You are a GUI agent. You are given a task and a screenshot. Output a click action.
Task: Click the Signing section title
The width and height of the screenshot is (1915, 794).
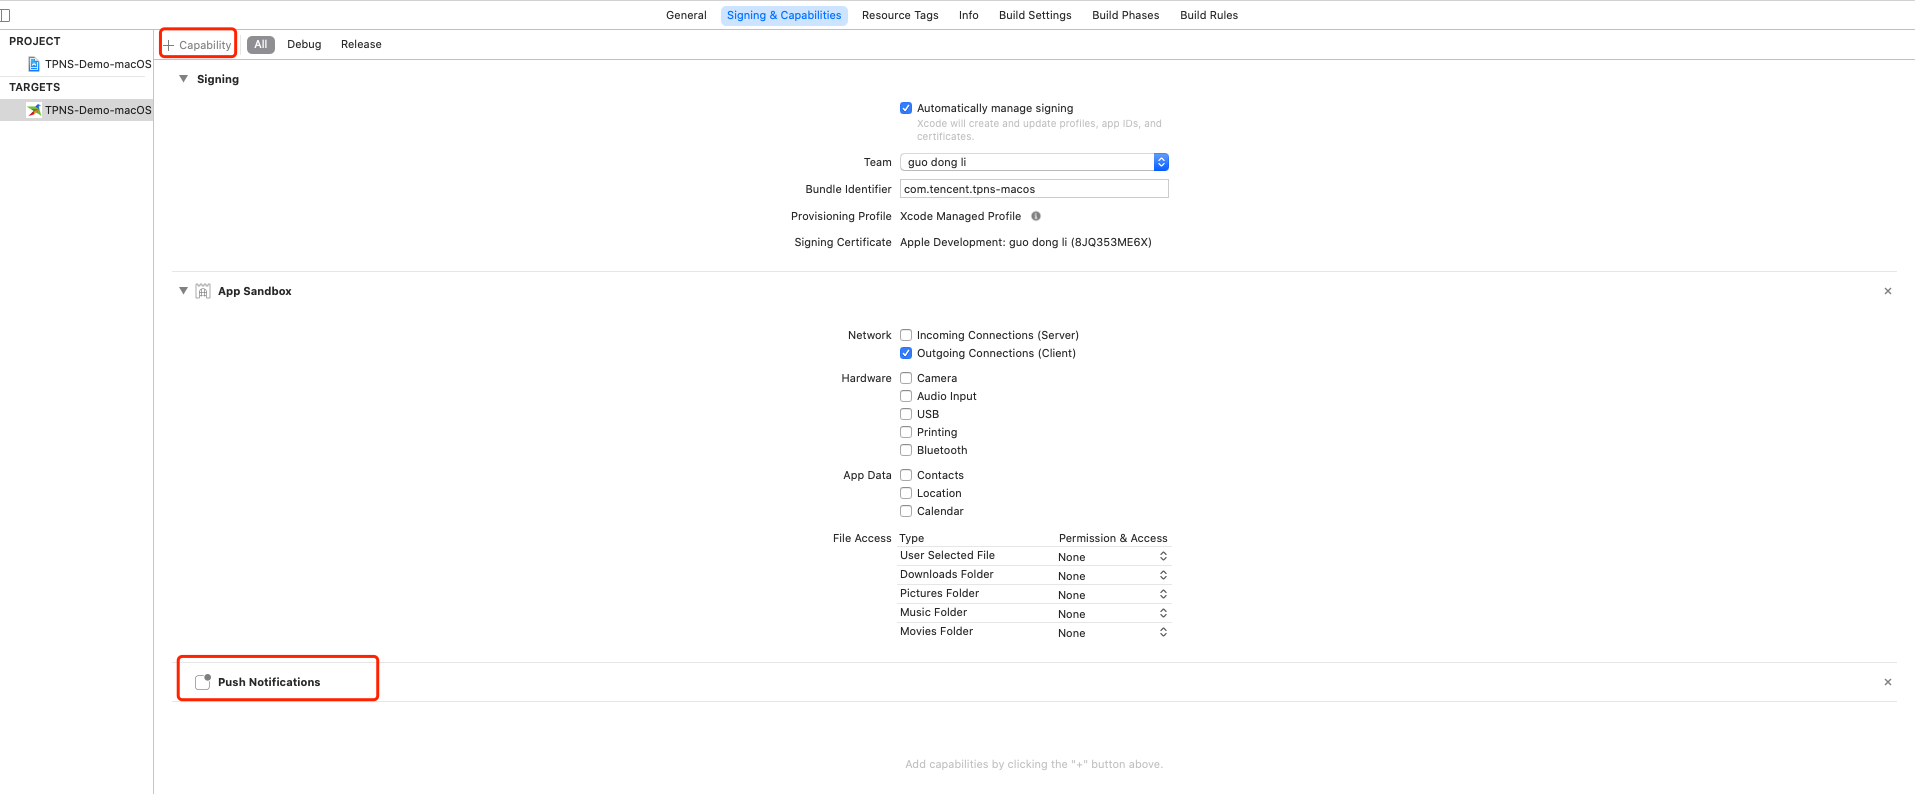pyautogui.click(x=218, y=79)
